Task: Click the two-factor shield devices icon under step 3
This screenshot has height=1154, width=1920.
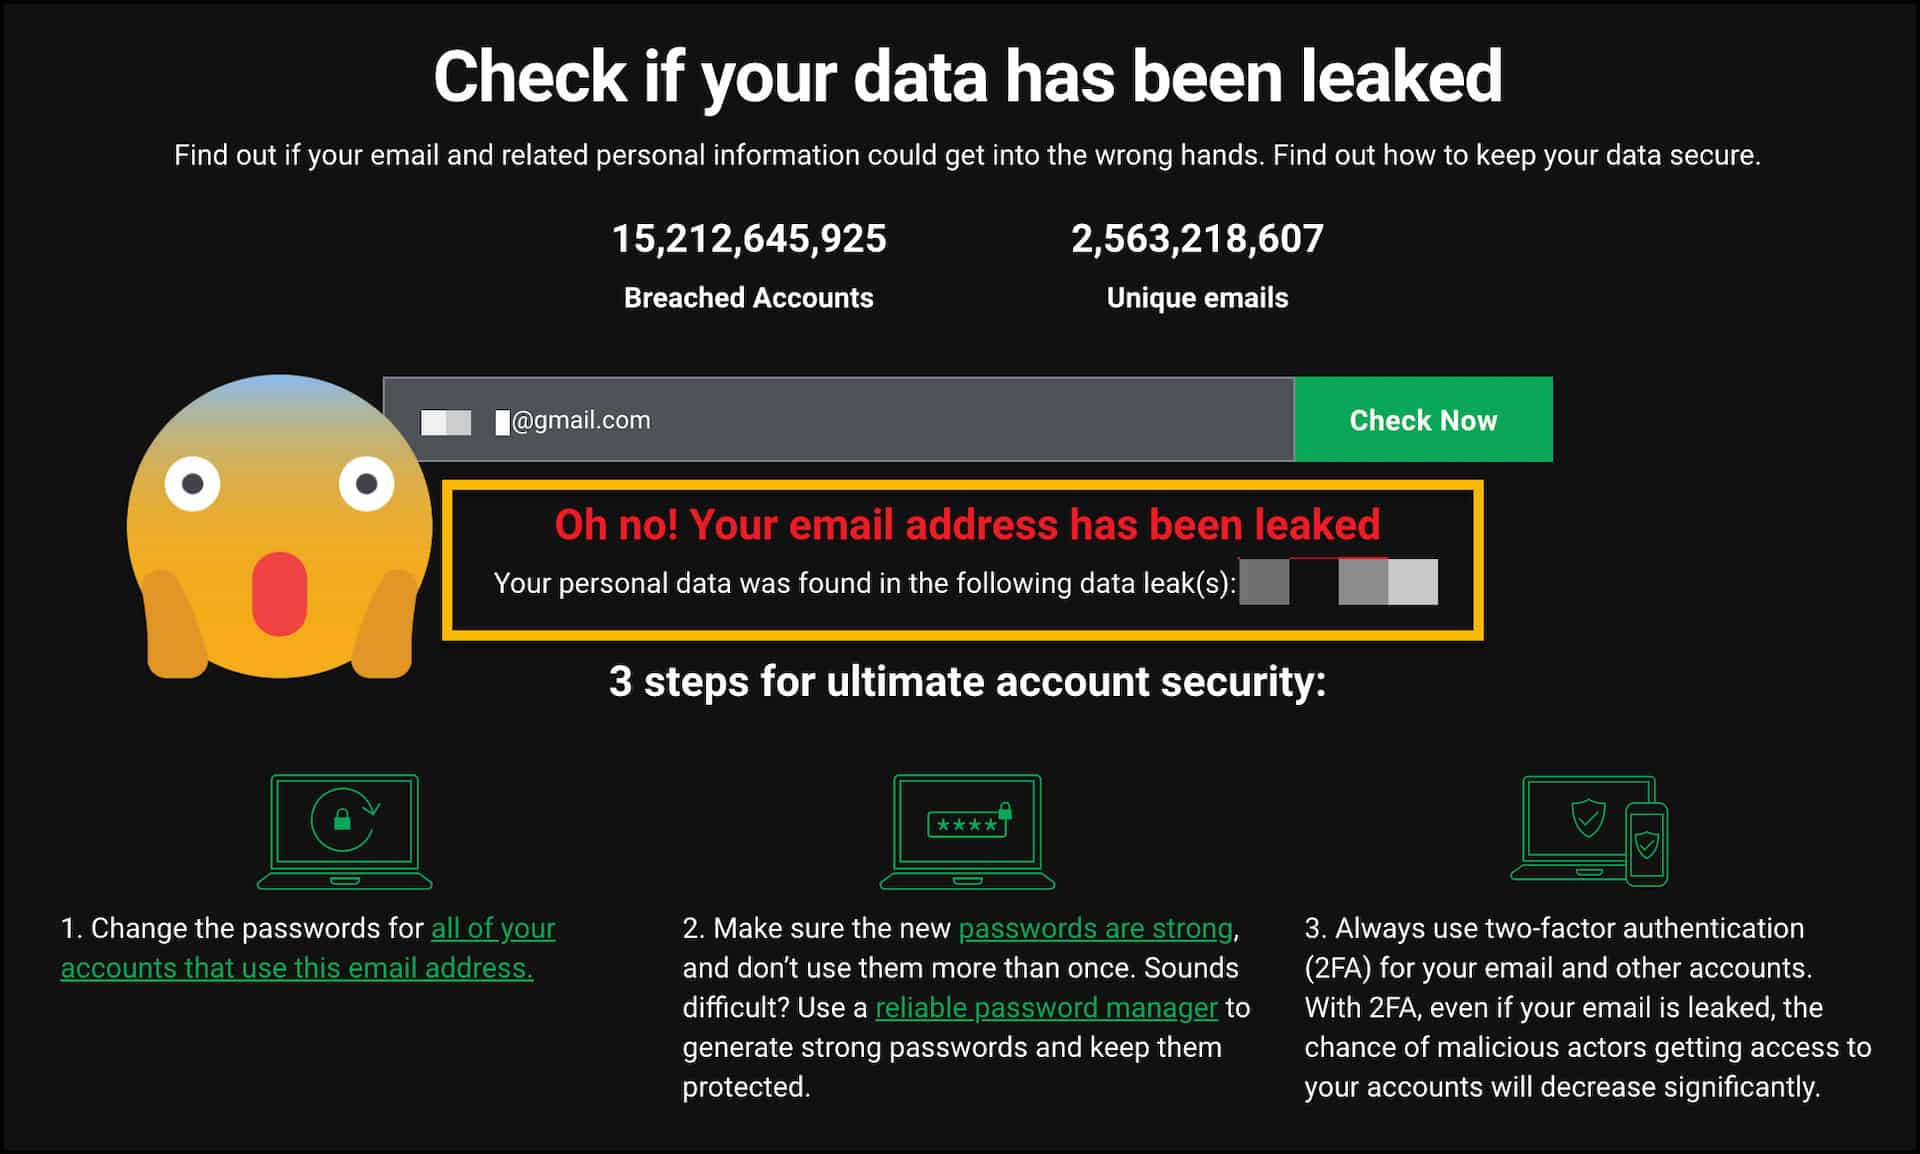Action: 1590,830
